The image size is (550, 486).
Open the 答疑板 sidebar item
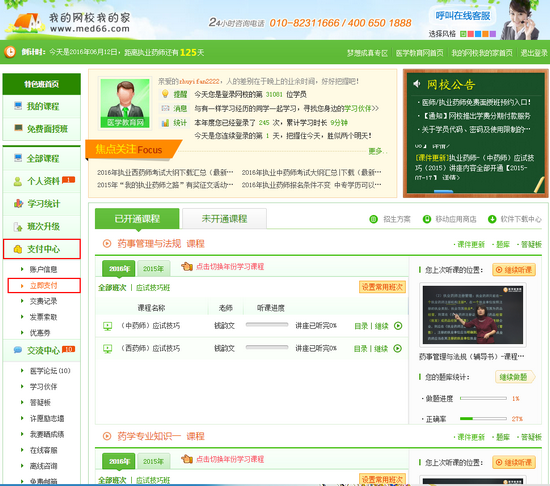coord(40,403)
